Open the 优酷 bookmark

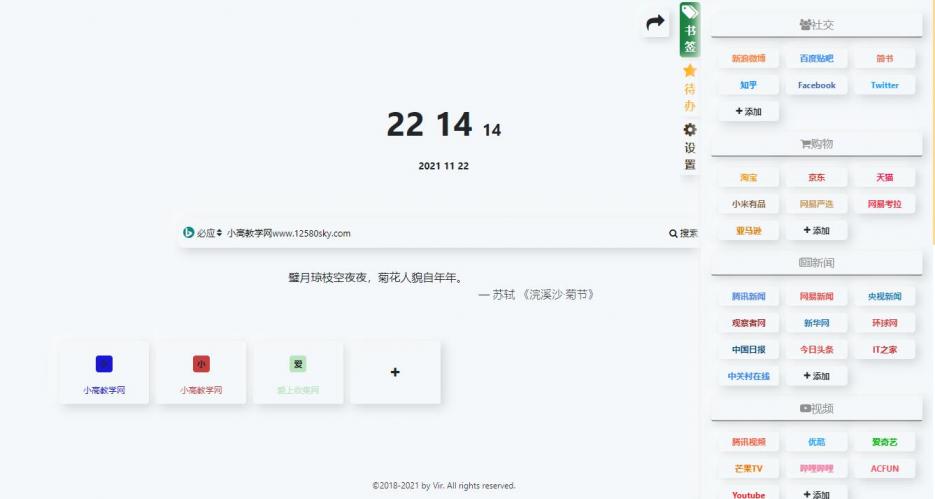click(x=816, y=442)
